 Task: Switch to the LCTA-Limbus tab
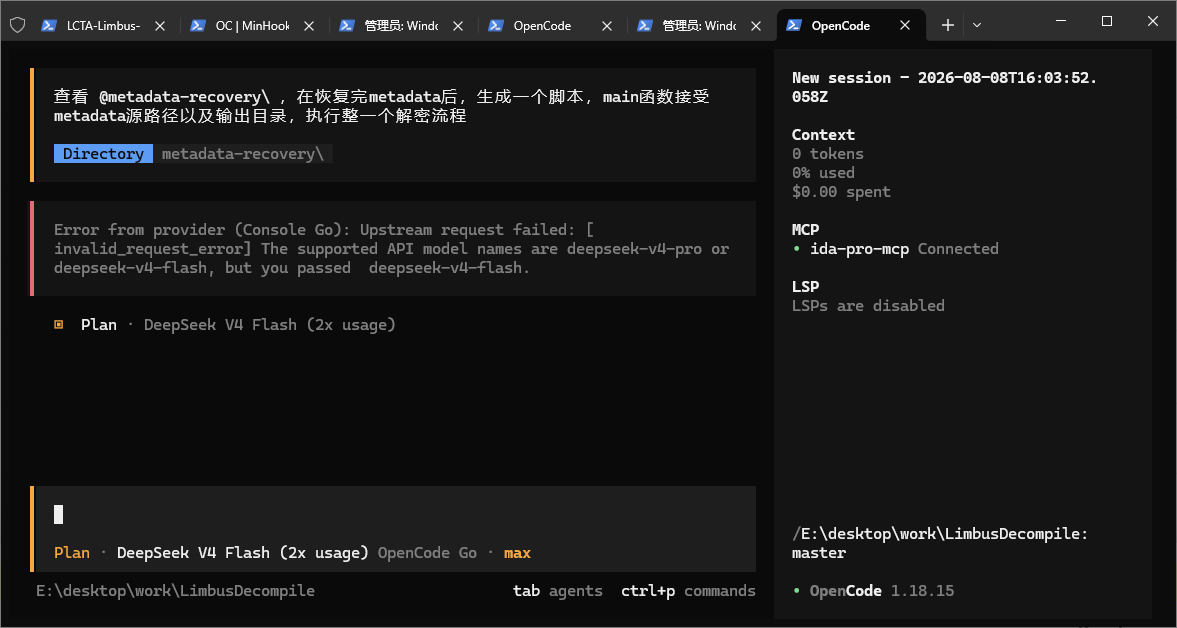click(x=103, y=26)
